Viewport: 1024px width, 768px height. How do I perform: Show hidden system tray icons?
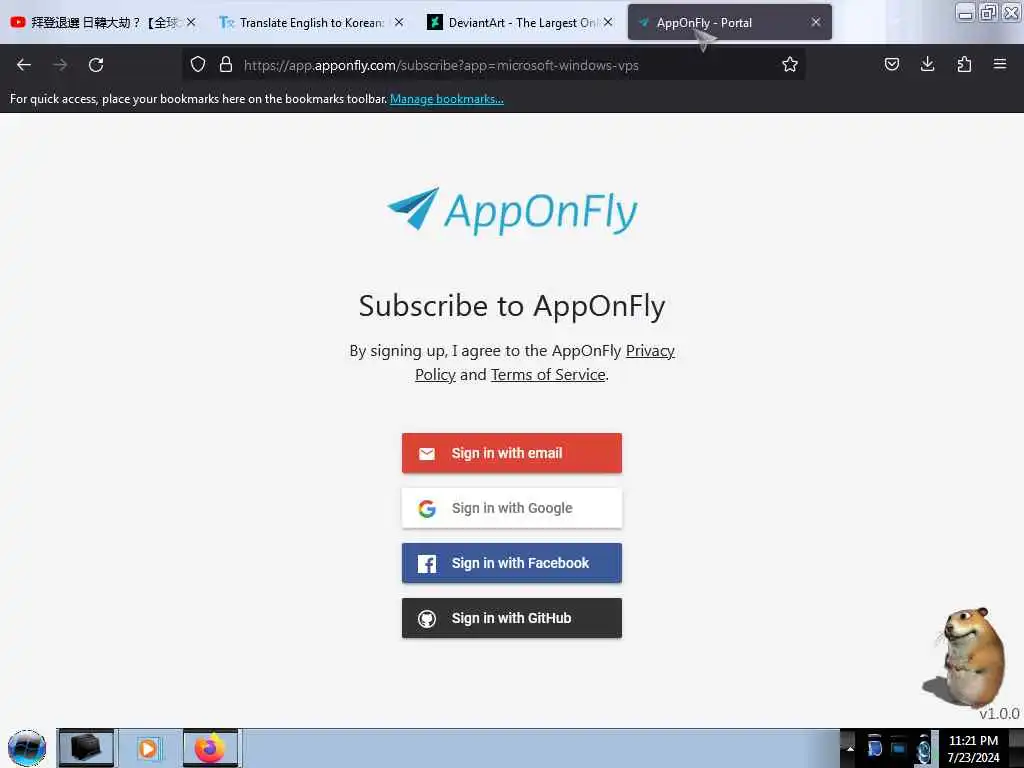850,748
